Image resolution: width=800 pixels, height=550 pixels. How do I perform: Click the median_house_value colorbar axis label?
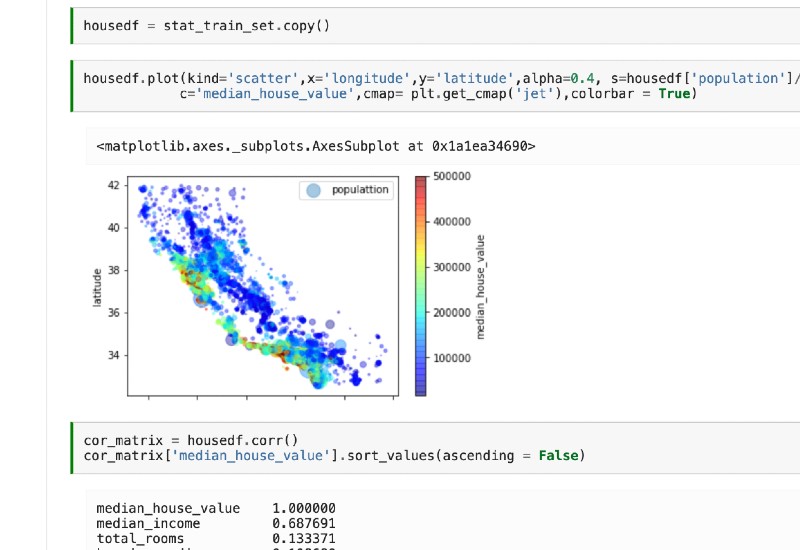[481, 286]
